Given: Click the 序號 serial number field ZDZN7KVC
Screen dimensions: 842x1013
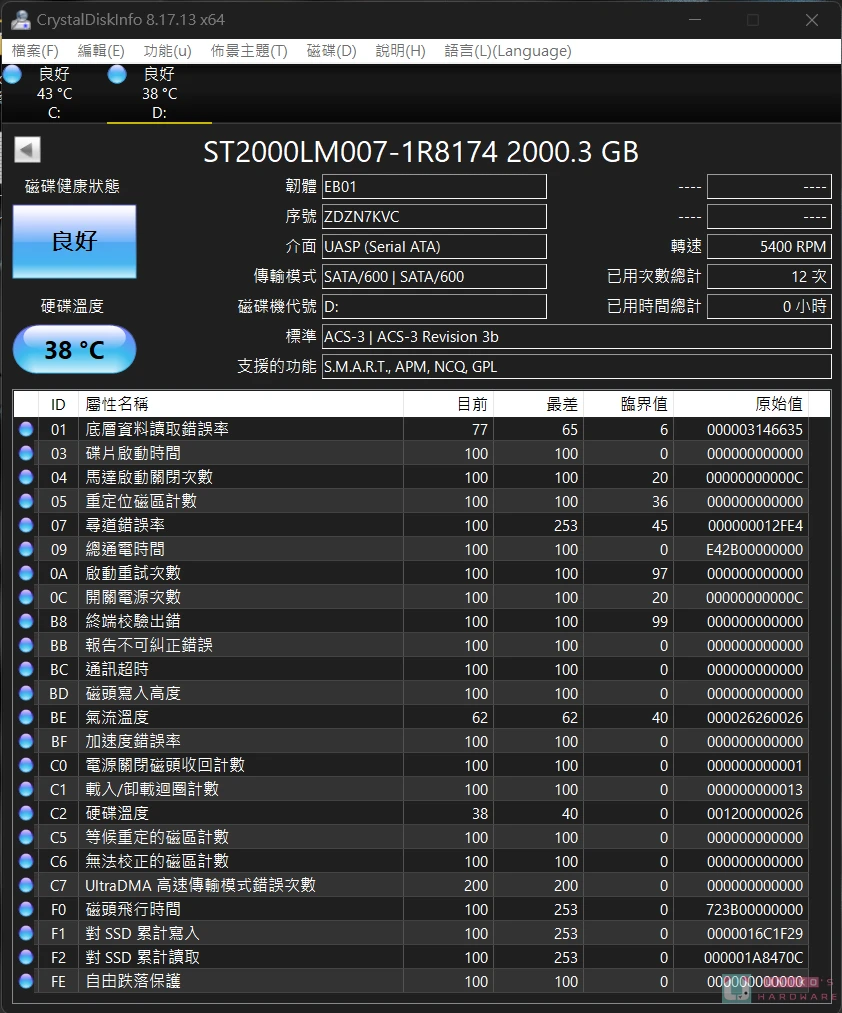Looking at the screenshot, I should tap(434, 216).
